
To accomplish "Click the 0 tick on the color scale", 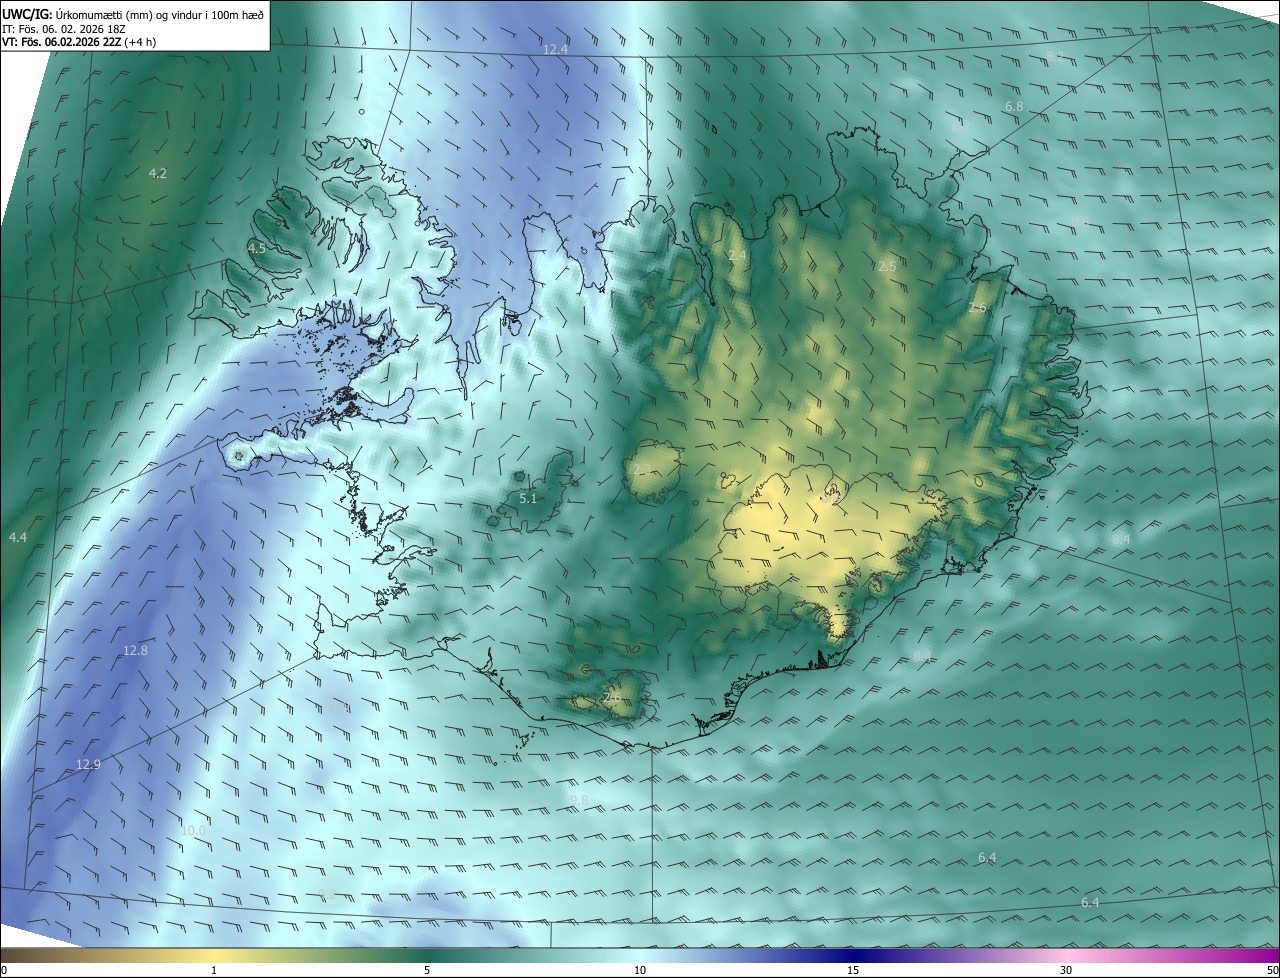I will (3, 970).
